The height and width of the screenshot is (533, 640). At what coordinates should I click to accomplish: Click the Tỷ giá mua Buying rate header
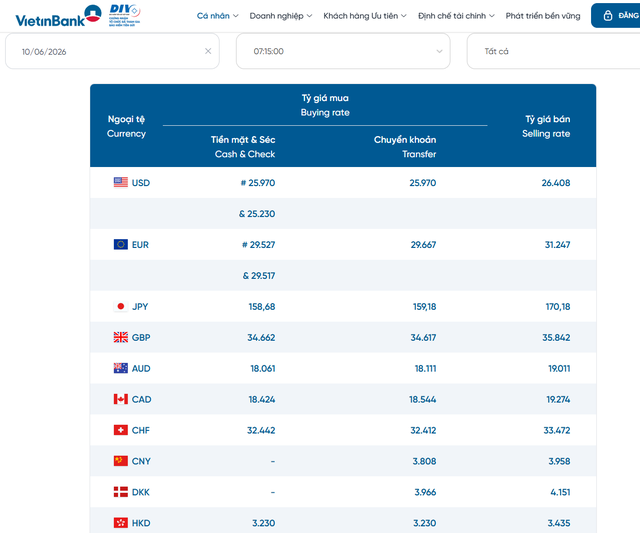coord(325,105)
